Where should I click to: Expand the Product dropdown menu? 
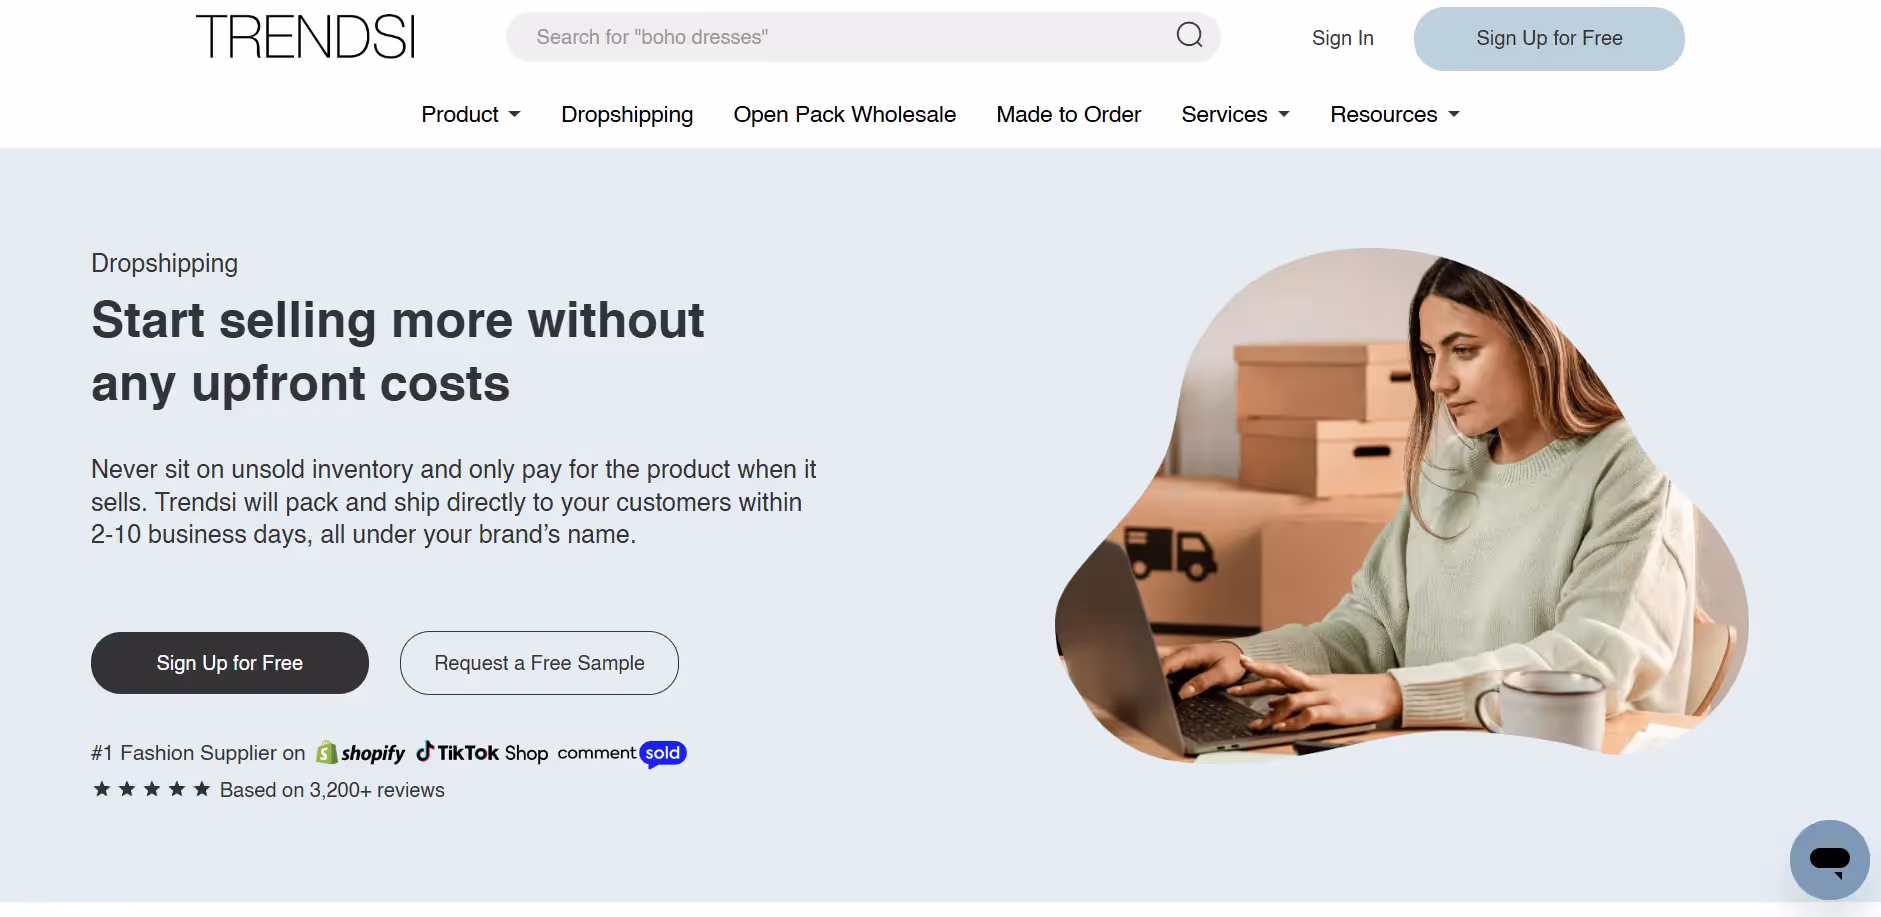(471, 114)
